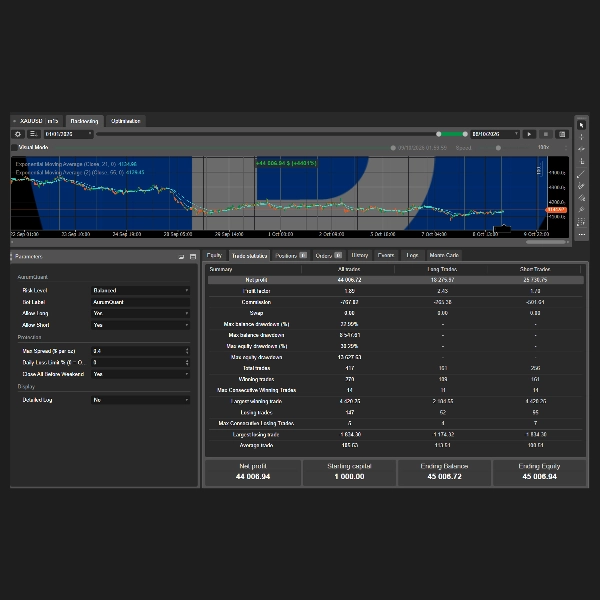Switch to the Backtesting tab
600x600 pixels.
pyautogui.click(x=85, y=121)
